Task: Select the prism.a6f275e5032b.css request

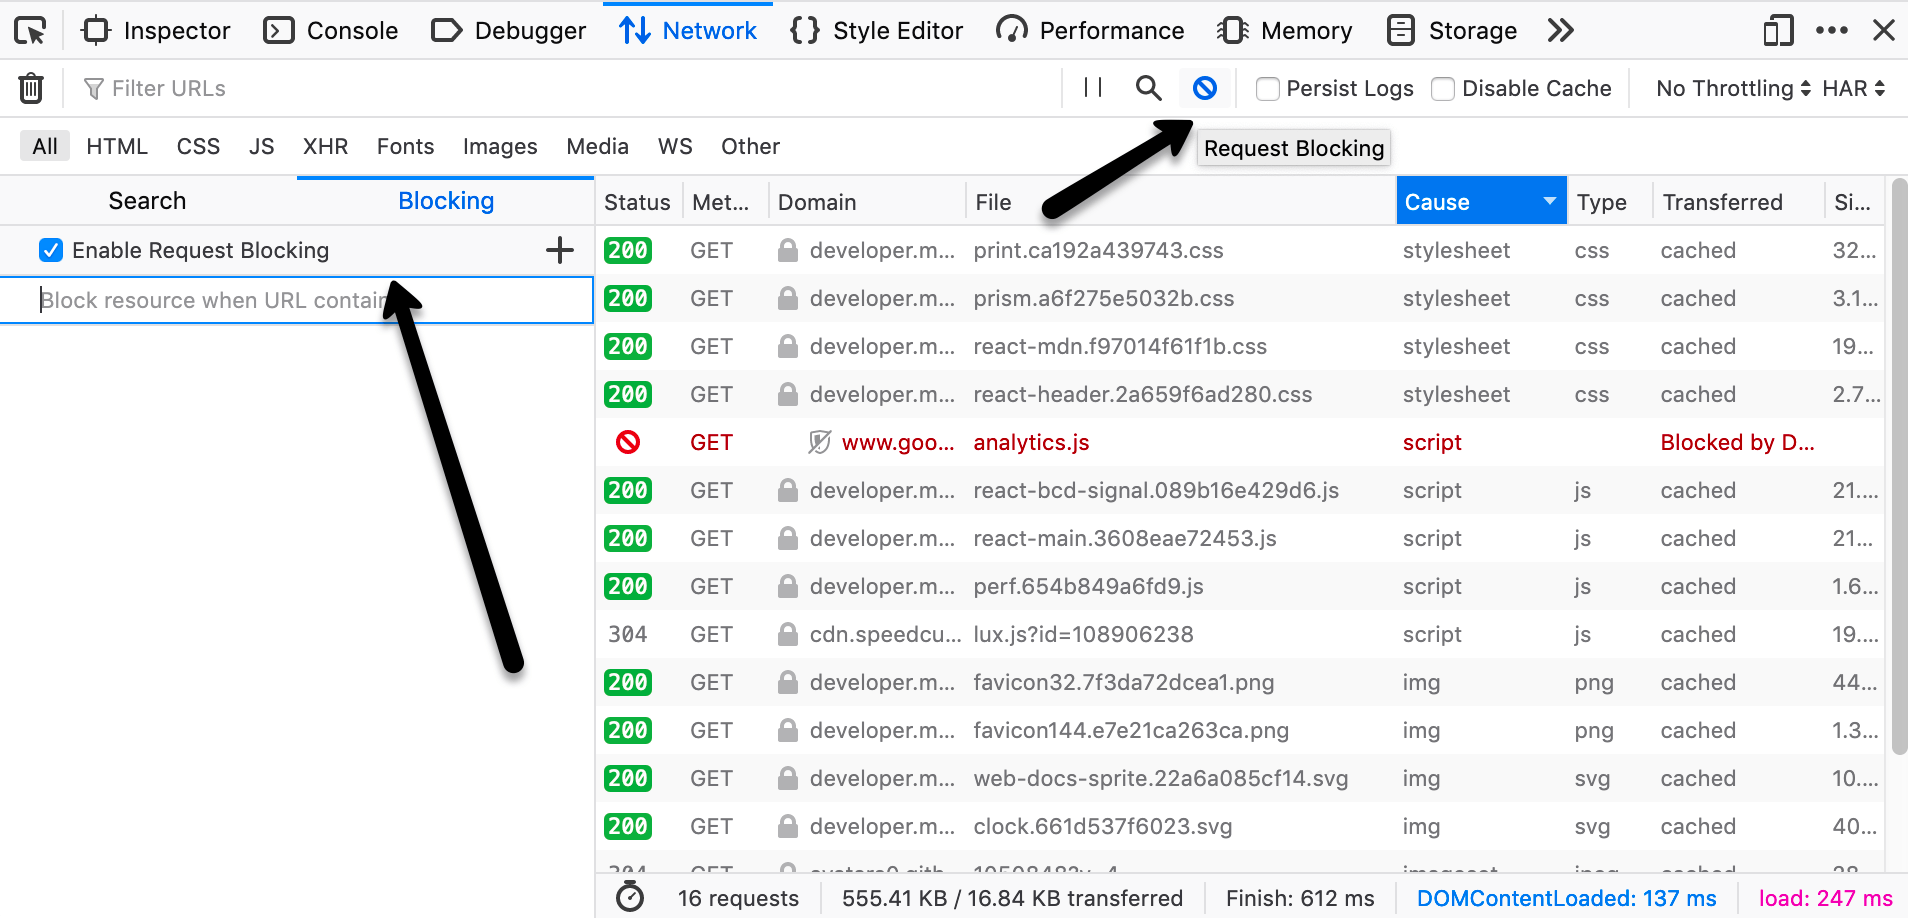Action: [x=1240, y=298]
